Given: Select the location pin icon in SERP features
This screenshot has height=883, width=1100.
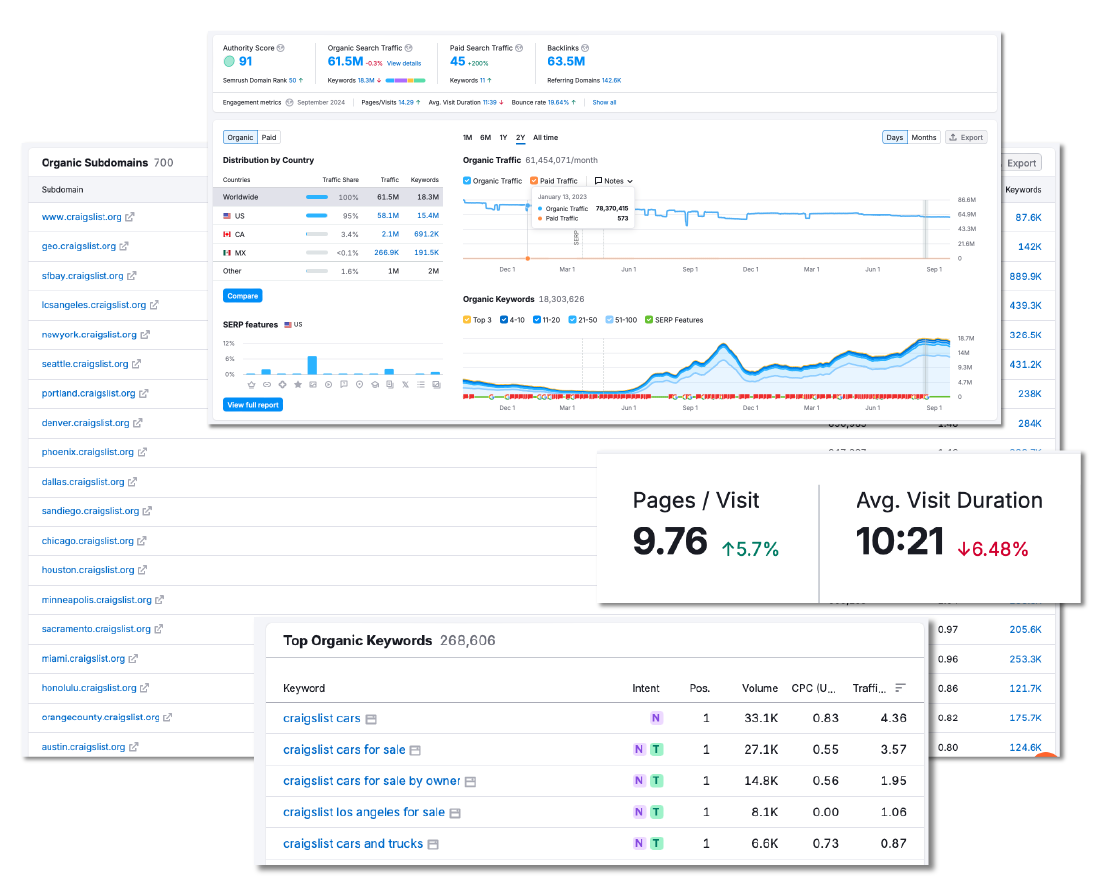Looking at the screenshot, I should [x=359, y=384].
